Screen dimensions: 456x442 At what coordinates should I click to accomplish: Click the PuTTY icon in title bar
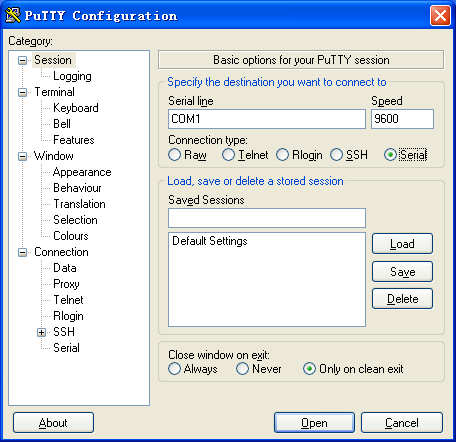(13, 15)
